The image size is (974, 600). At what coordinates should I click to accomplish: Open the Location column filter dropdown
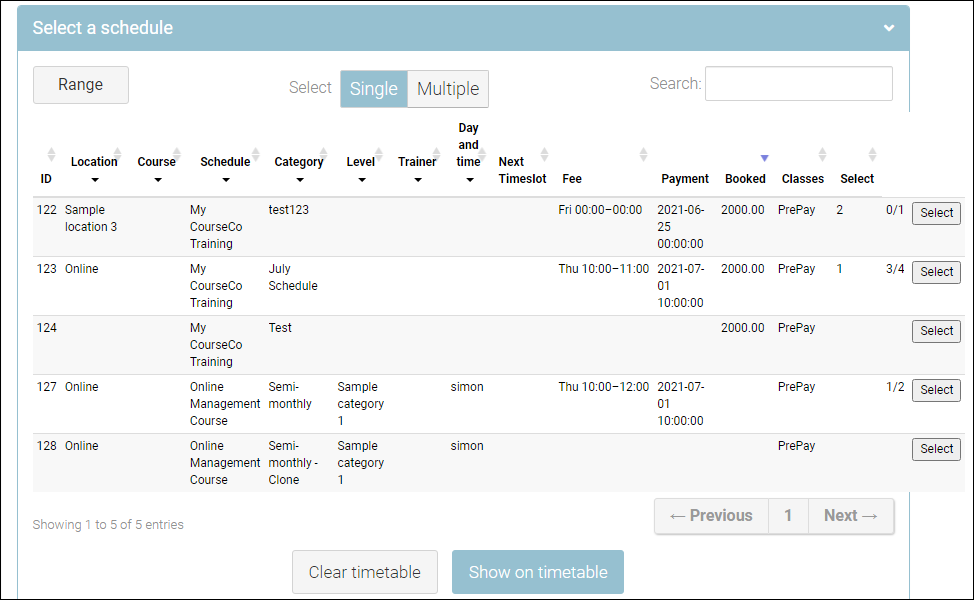coord(94,181)
